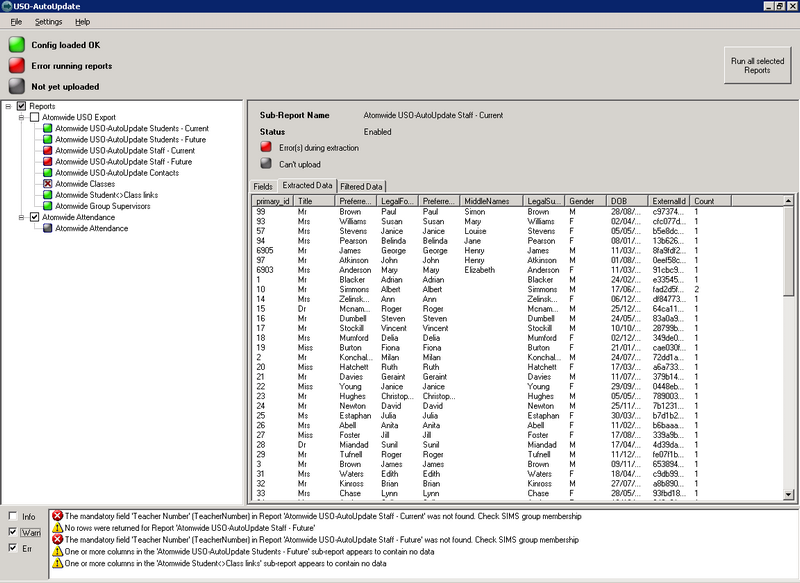
Task: Select Atomwide USO-AutoUpdate Contacts tree item
Action: tap(117, 173)
